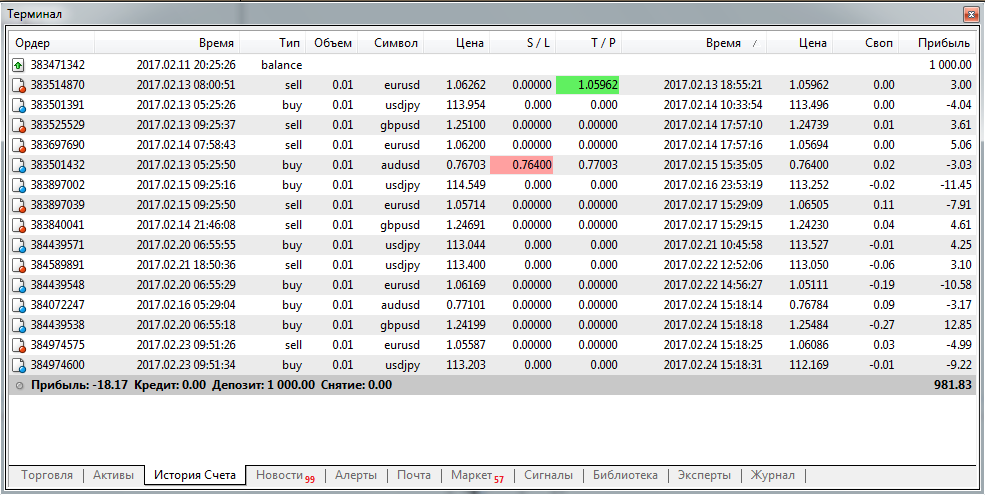Click the sell icon for order 383514870
Screen dimensions: 985x495
pos(19,85)
